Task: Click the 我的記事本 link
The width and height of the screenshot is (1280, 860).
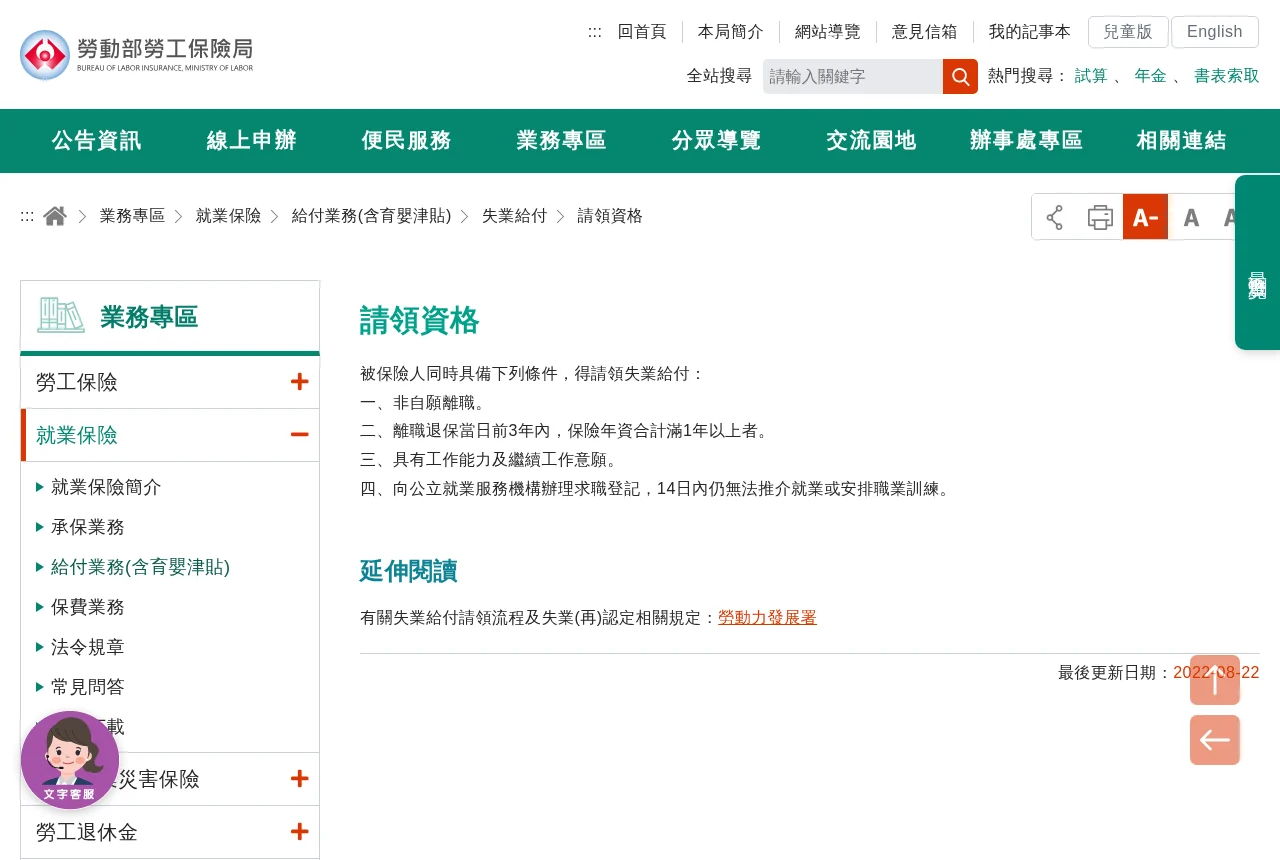Action: tap(1030, 32)
